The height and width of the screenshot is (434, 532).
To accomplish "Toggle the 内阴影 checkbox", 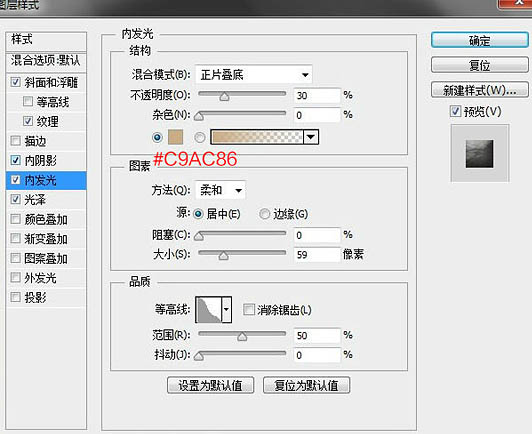I will click(x=15, y=160).
